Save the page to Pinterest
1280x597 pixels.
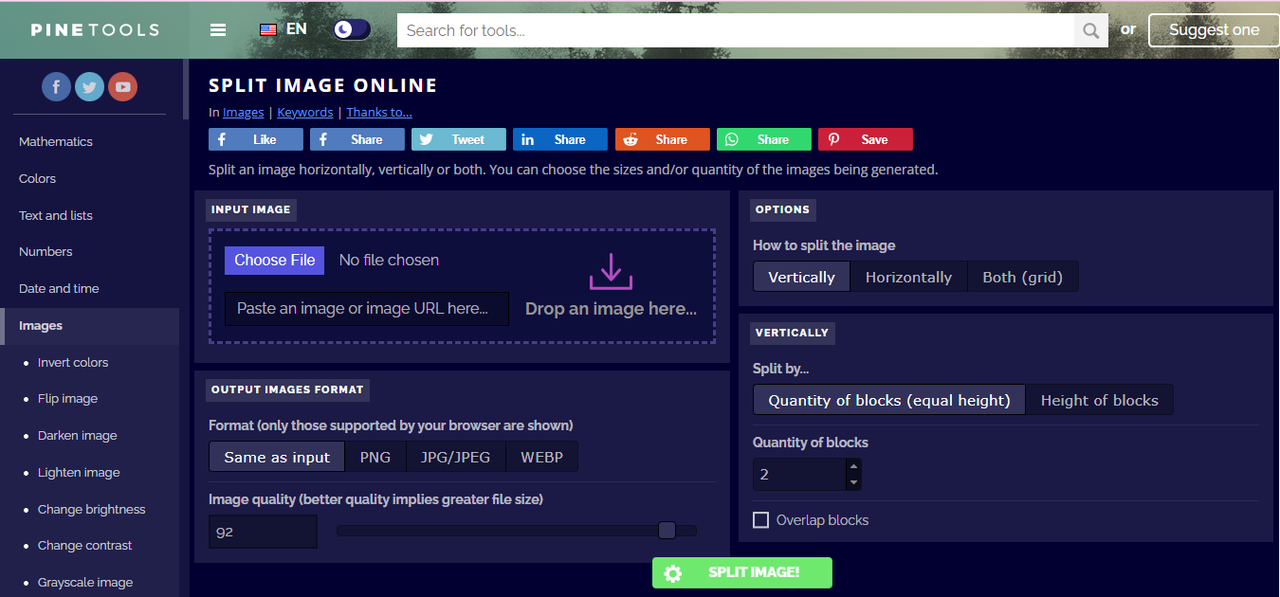tap(865, 140)
